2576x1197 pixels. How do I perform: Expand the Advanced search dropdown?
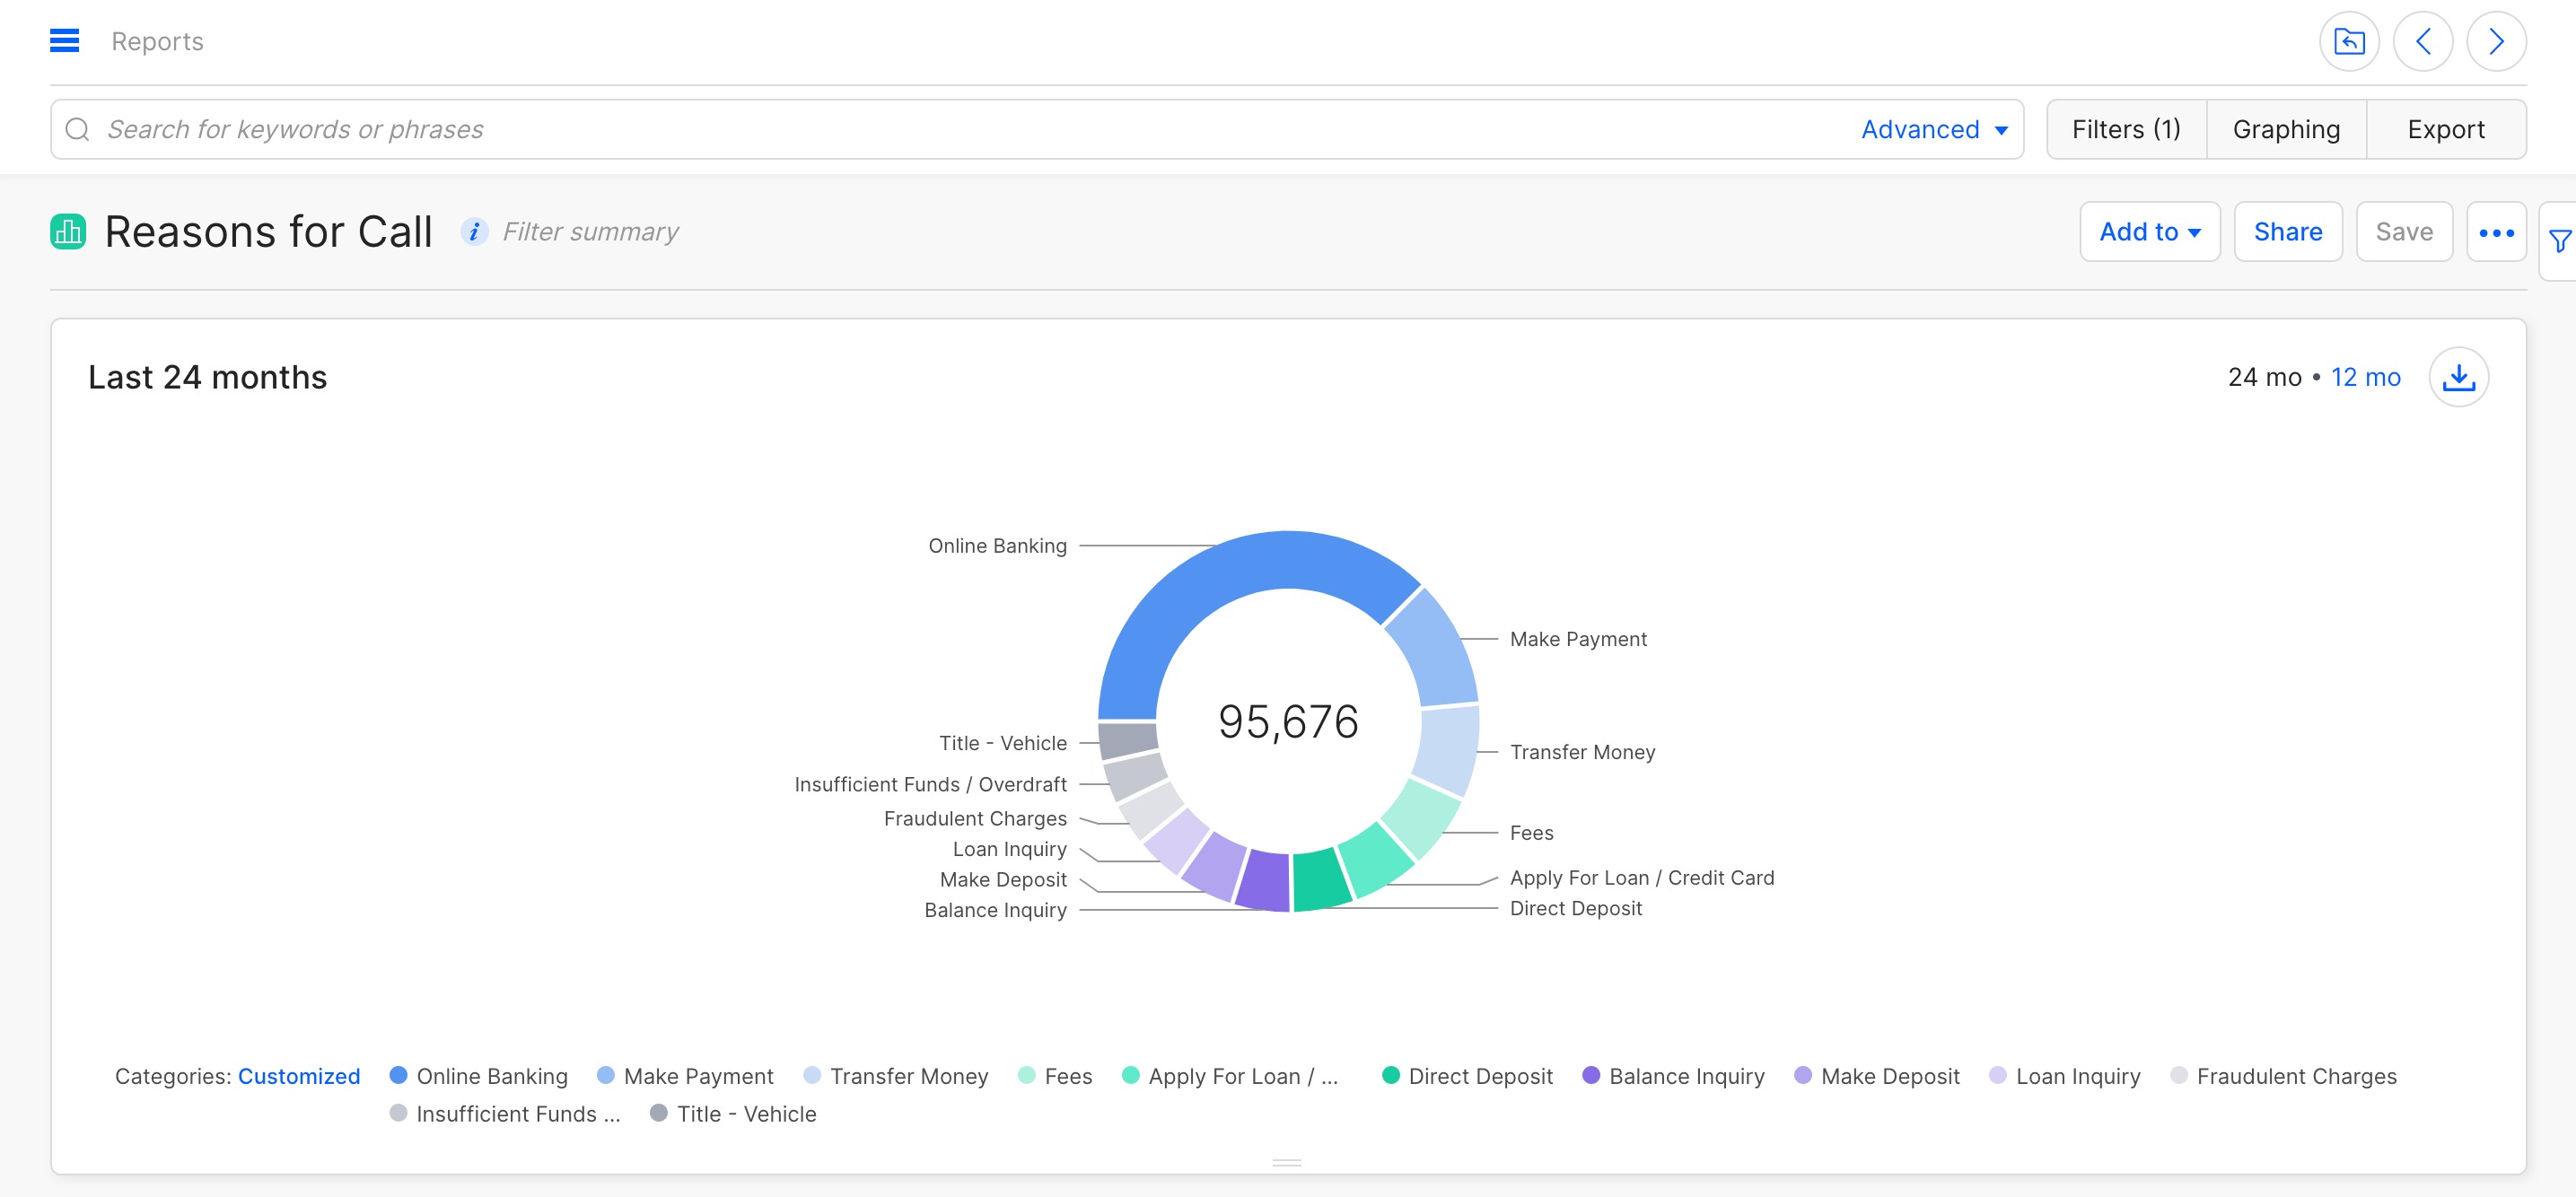click(1934, 129)
